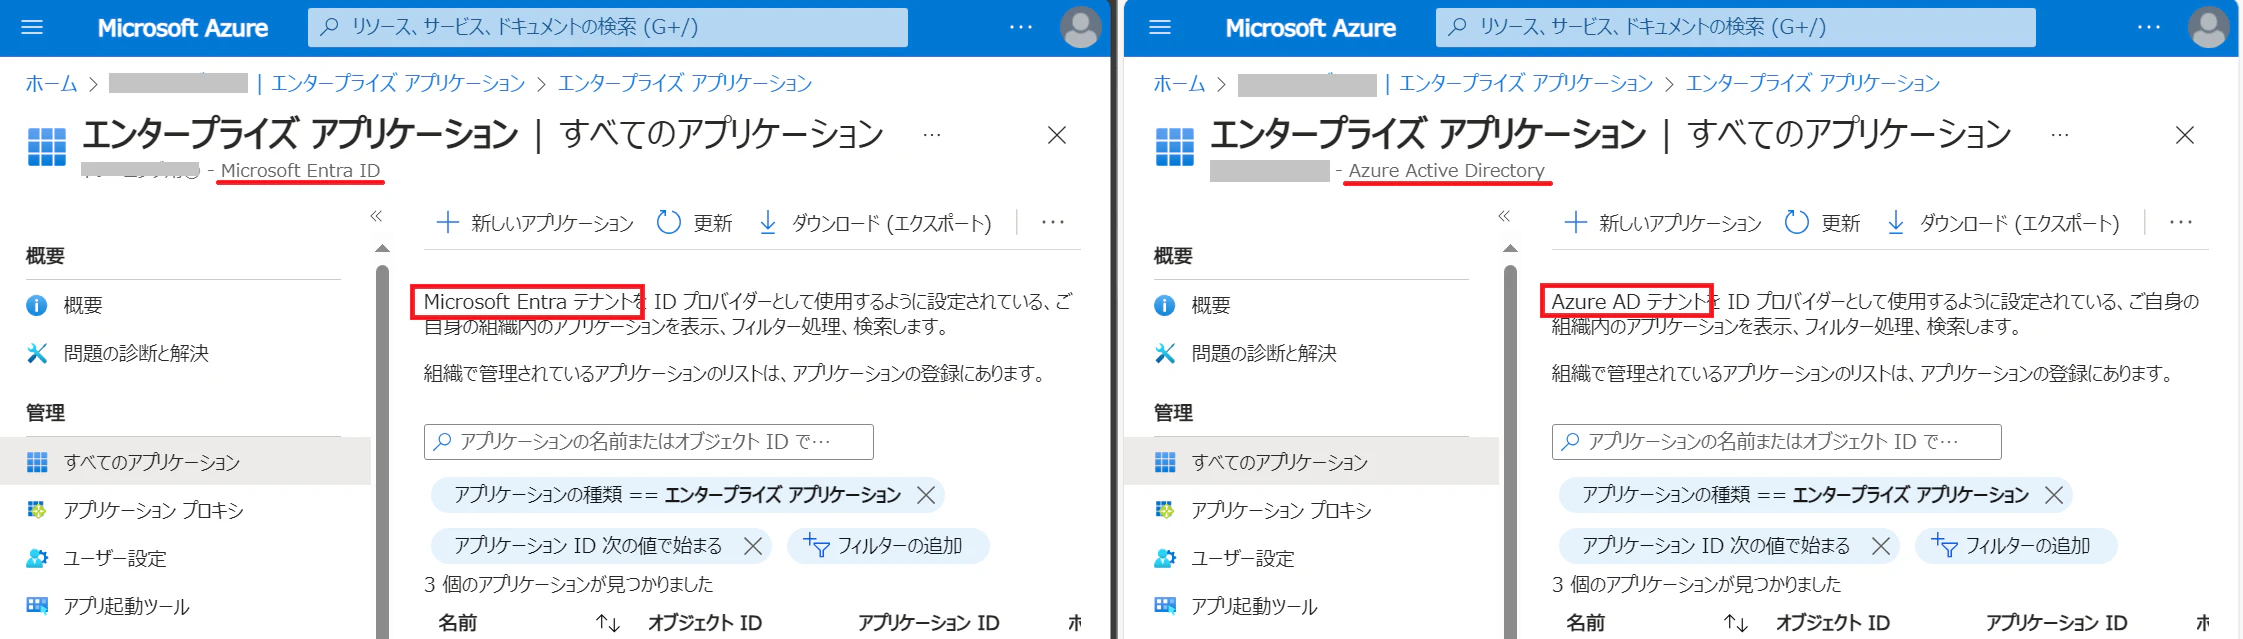Close the right Azure AD blade with X
Viewport: 2243px width, 639px height.
pos(2185,135)
